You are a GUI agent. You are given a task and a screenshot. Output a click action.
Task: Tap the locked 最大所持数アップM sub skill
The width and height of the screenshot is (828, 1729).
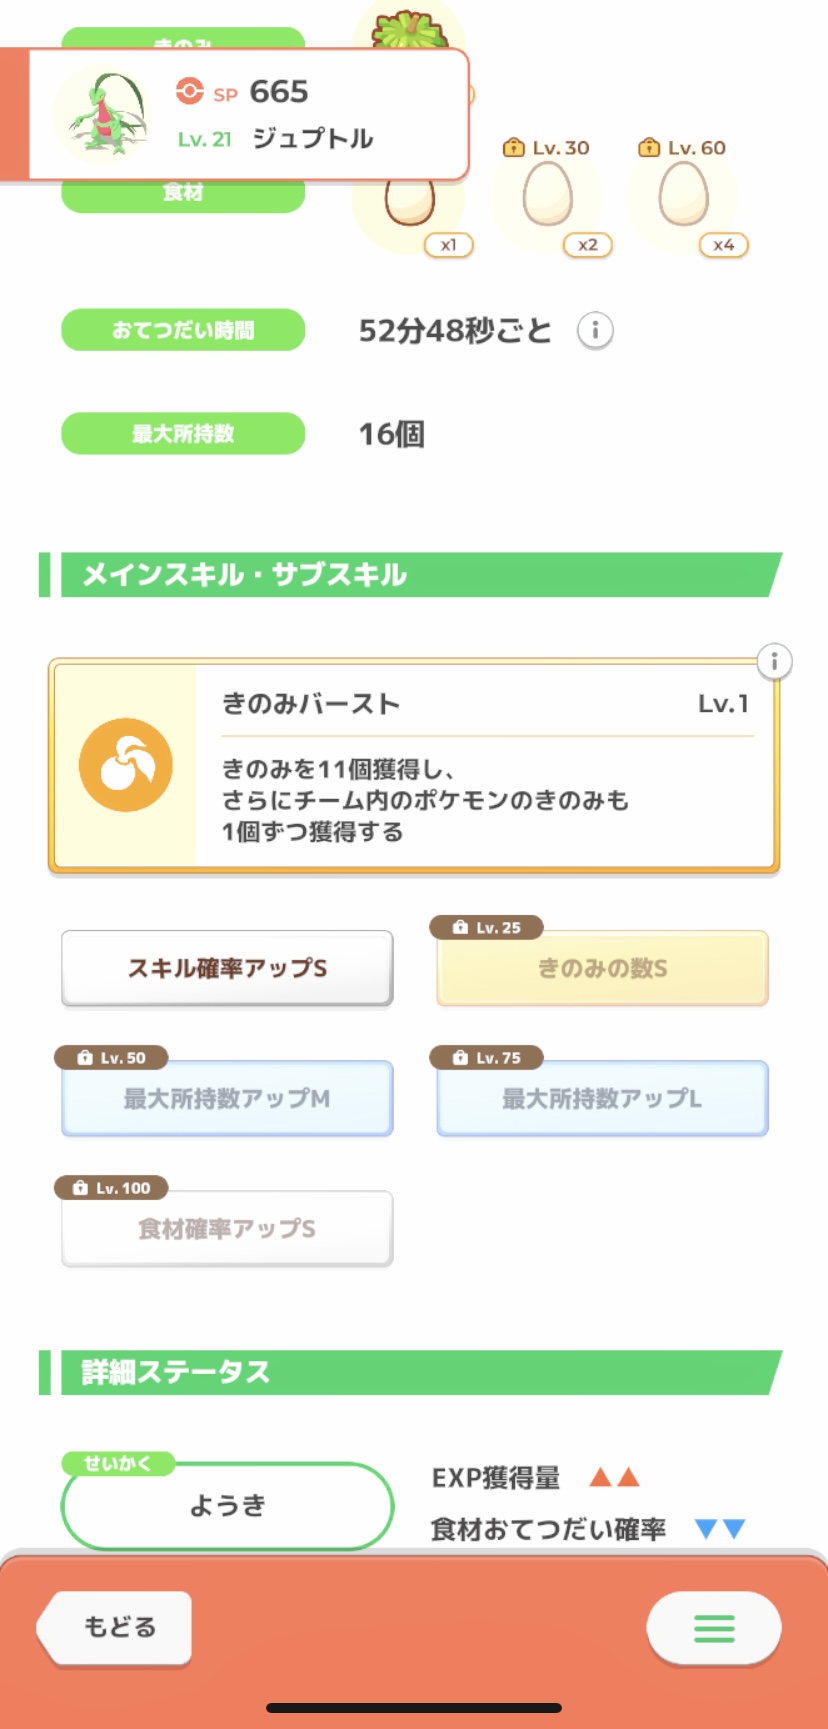click(227, 1098)
